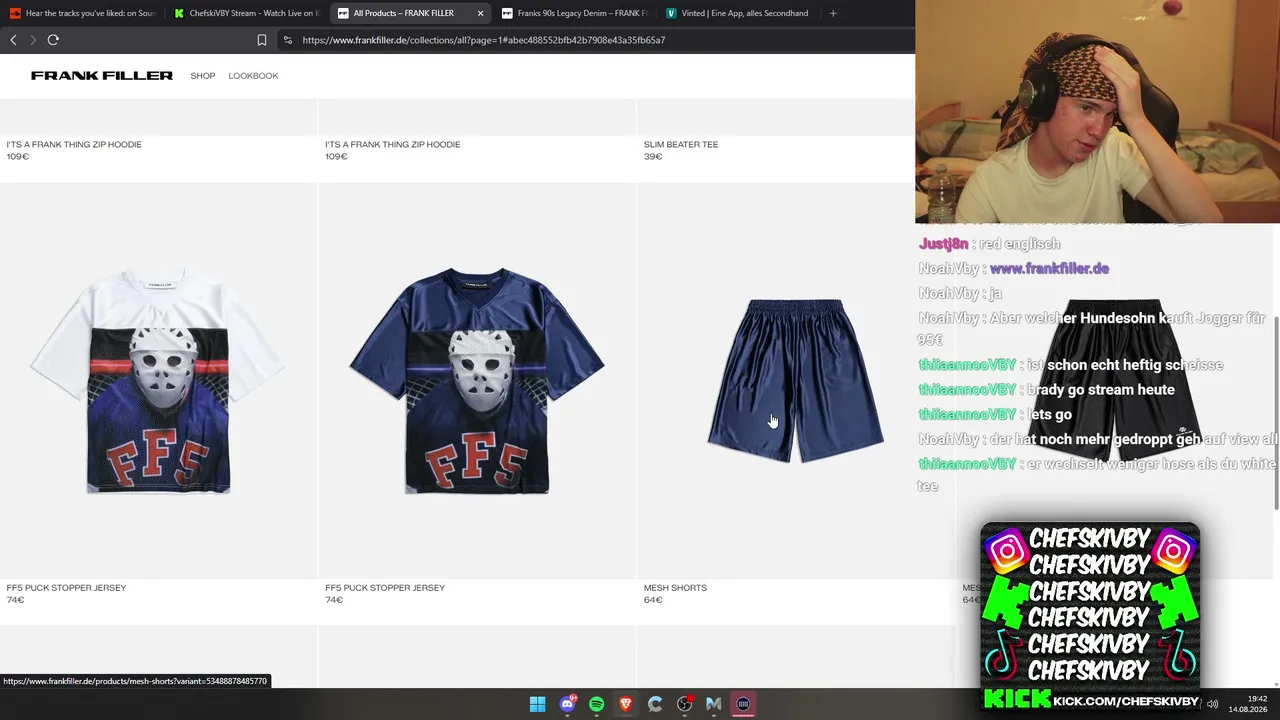Click the first IT'S A FRANK THING ZIP HOODIE title
The width and height of the screenshot is (1280, 720).
pyautogui.click(x=74, y=144)
